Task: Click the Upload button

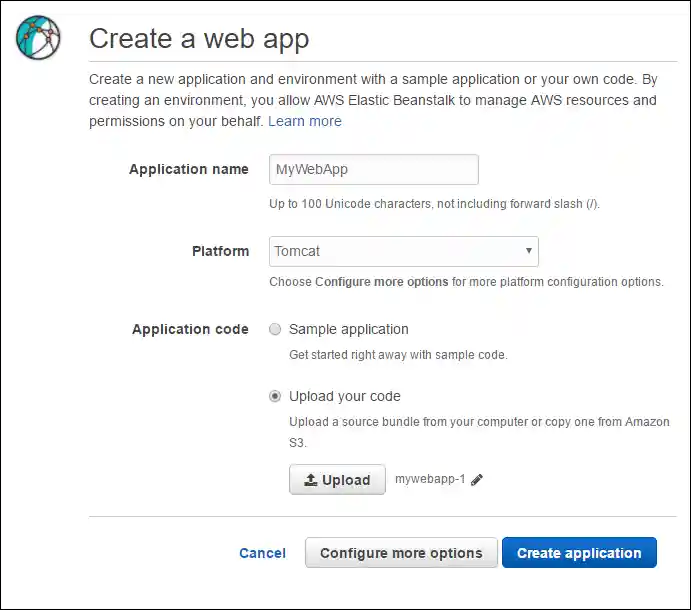Action: [x=337, y=480]
